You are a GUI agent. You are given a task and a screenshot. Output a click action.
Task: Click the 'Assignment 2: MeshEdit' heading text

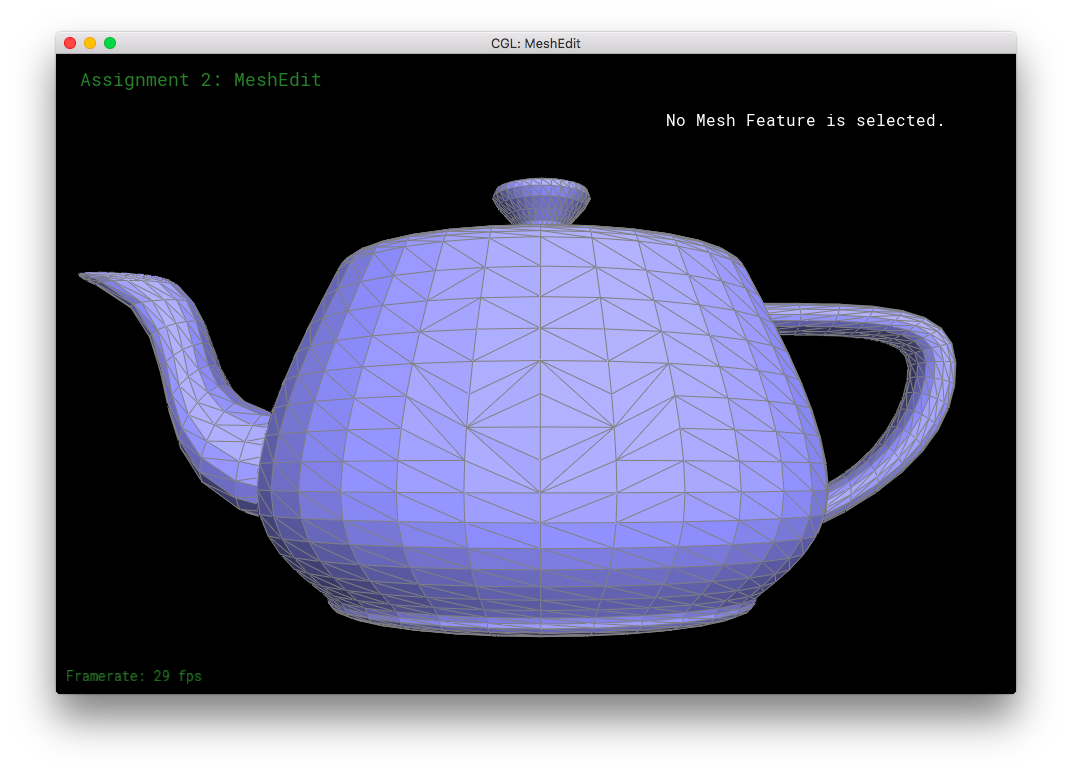point(201,80)
